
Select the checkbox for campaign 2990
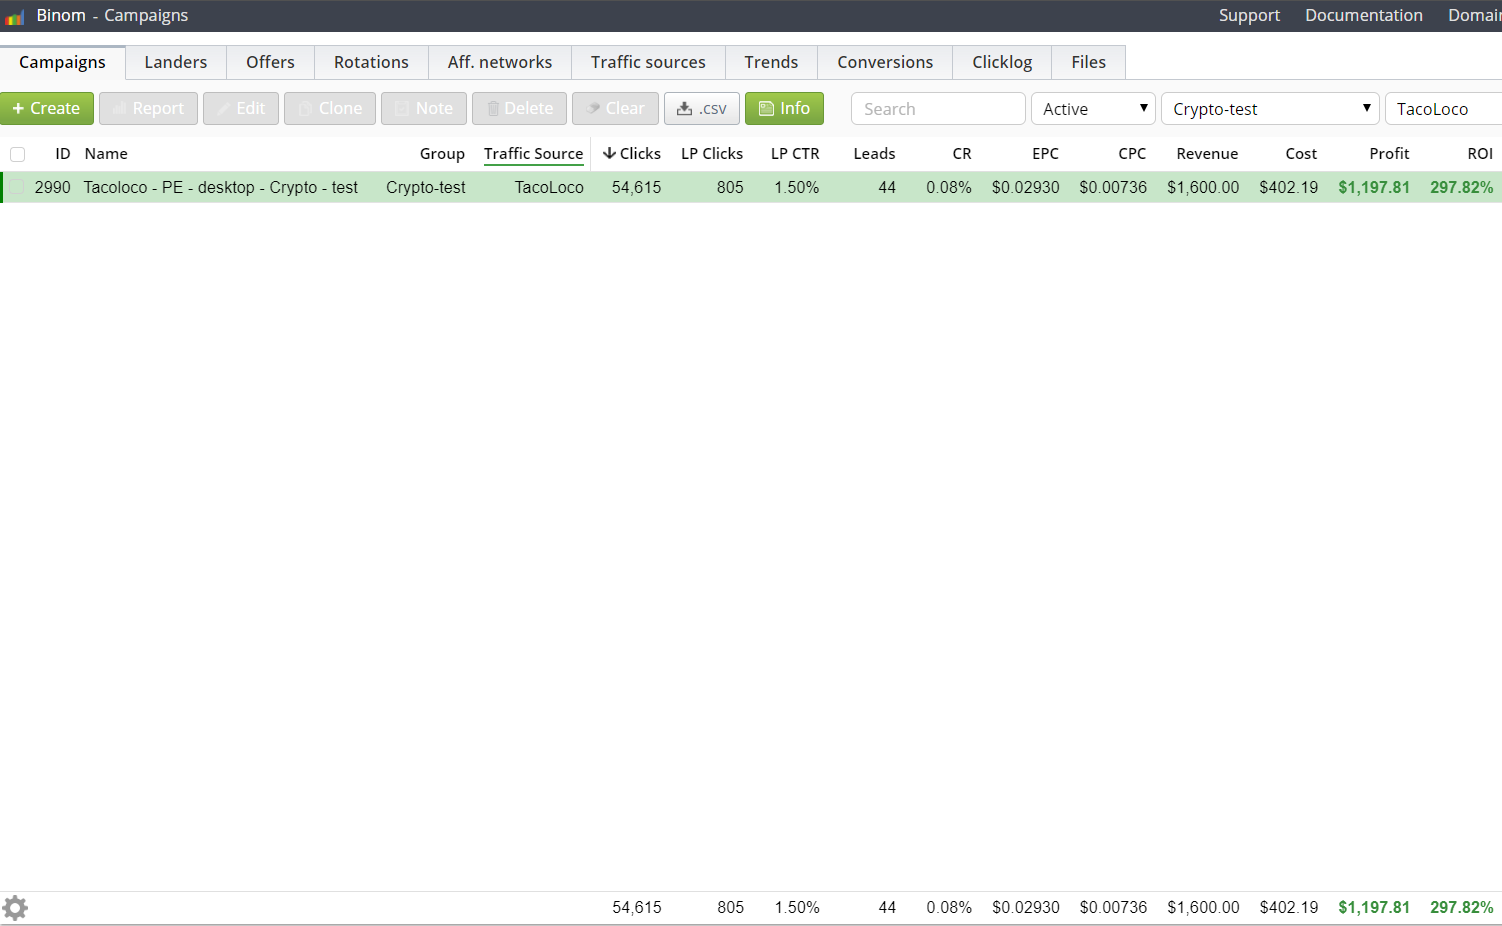17,187
